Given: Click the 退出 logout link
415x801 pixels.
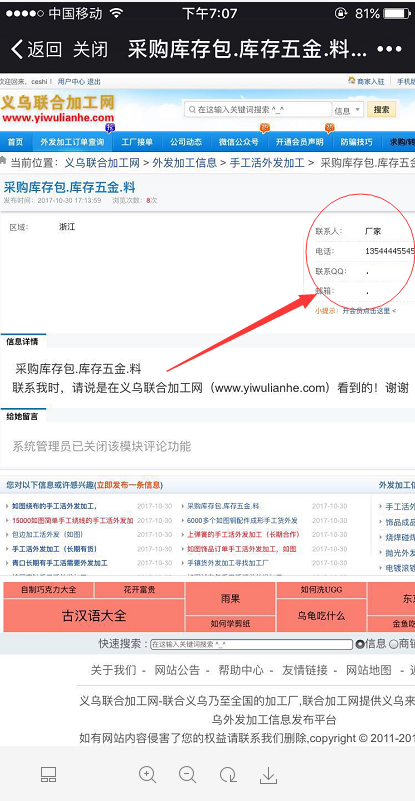Looking at the screenshot, I should pyautogui.click(x=94, y=82).
